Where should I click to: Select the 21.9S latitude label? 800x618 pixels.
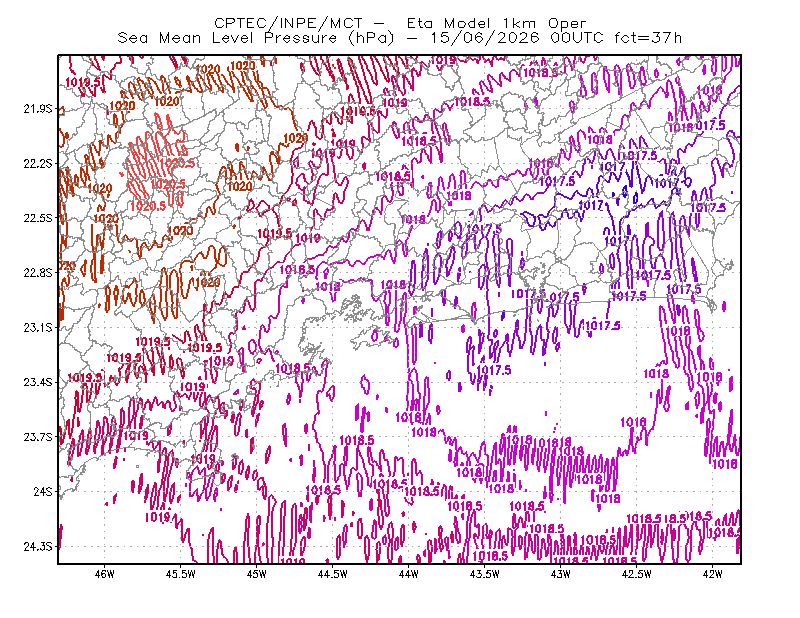pyautogui.click(x=38, y=109)
